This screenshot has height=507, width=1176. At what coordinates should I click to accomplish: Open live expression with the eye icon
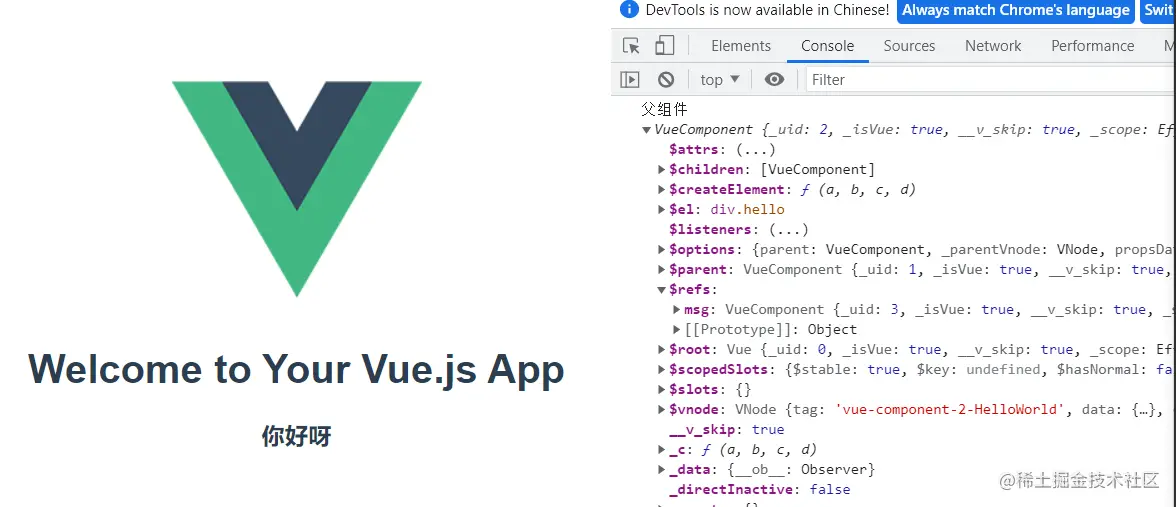coord(774,80)
